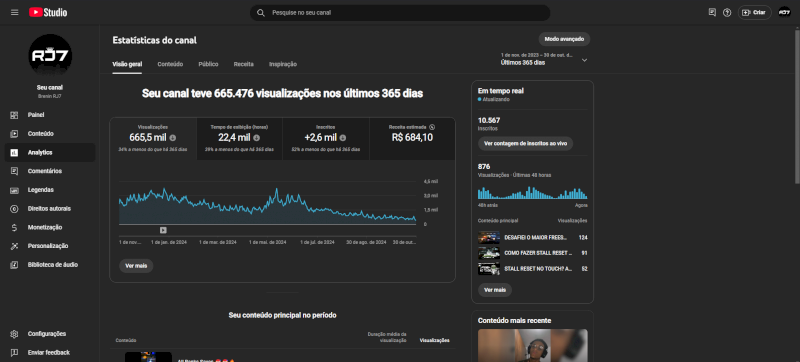Click the 48-hour realtime views bar chart
800x362 pixels.
tap(533, 193)
